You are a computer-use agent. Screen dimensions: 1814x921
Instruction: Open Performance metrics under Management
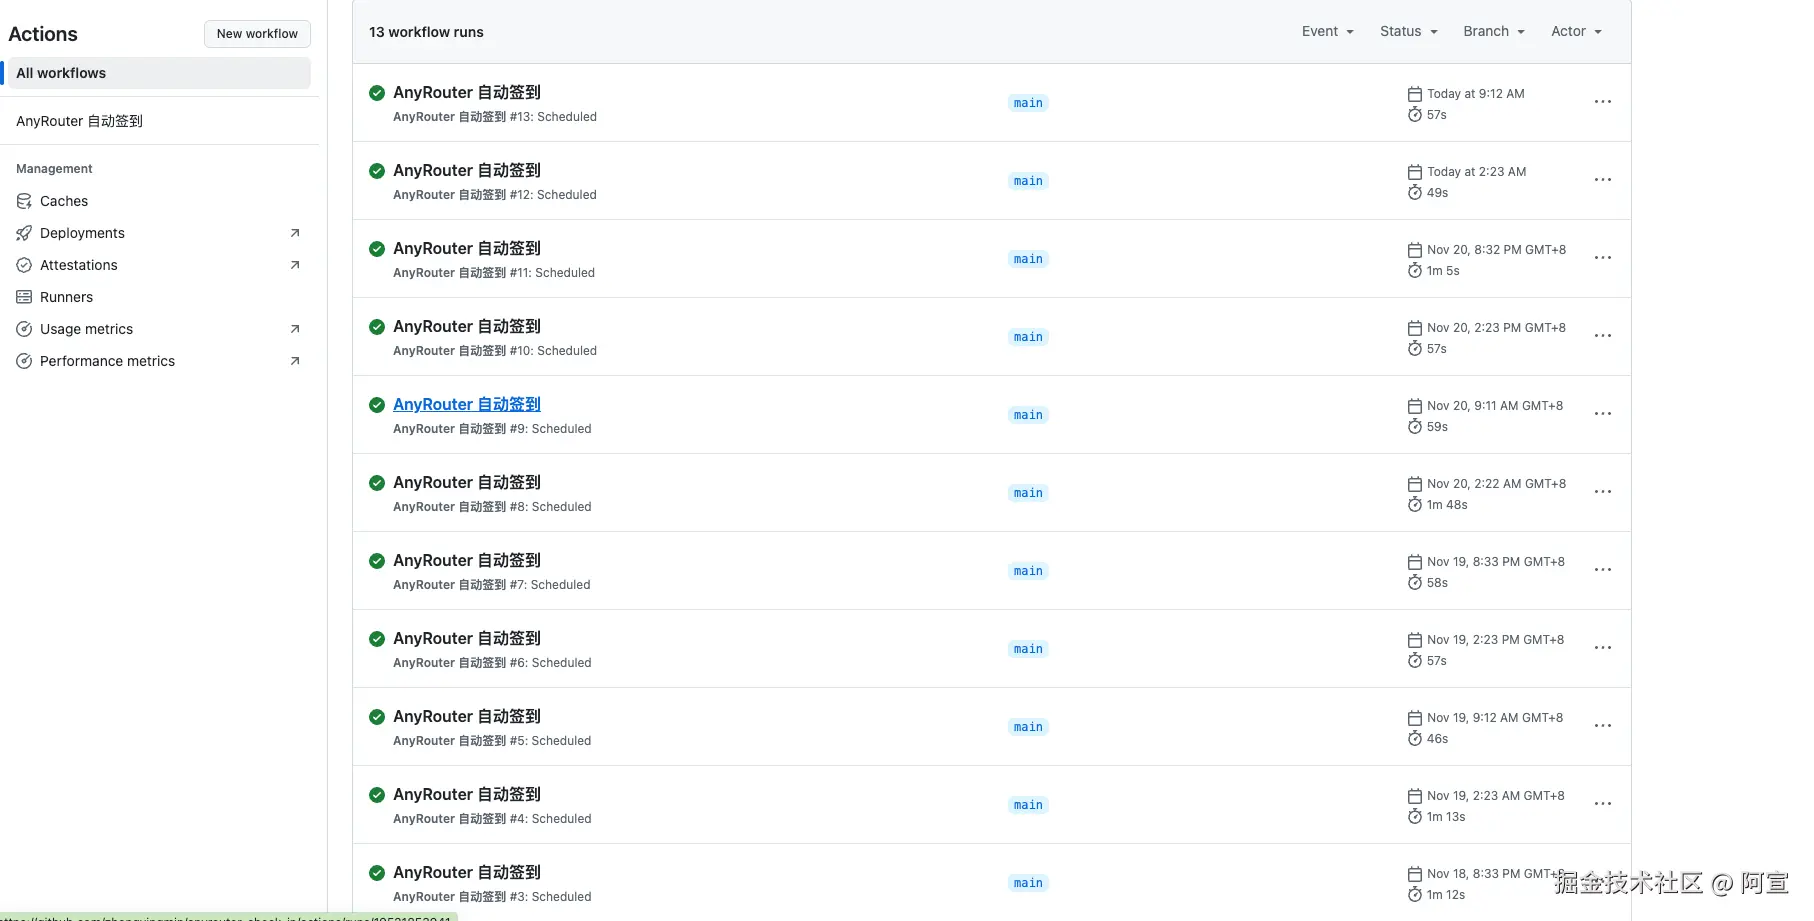tap(160, 361)
